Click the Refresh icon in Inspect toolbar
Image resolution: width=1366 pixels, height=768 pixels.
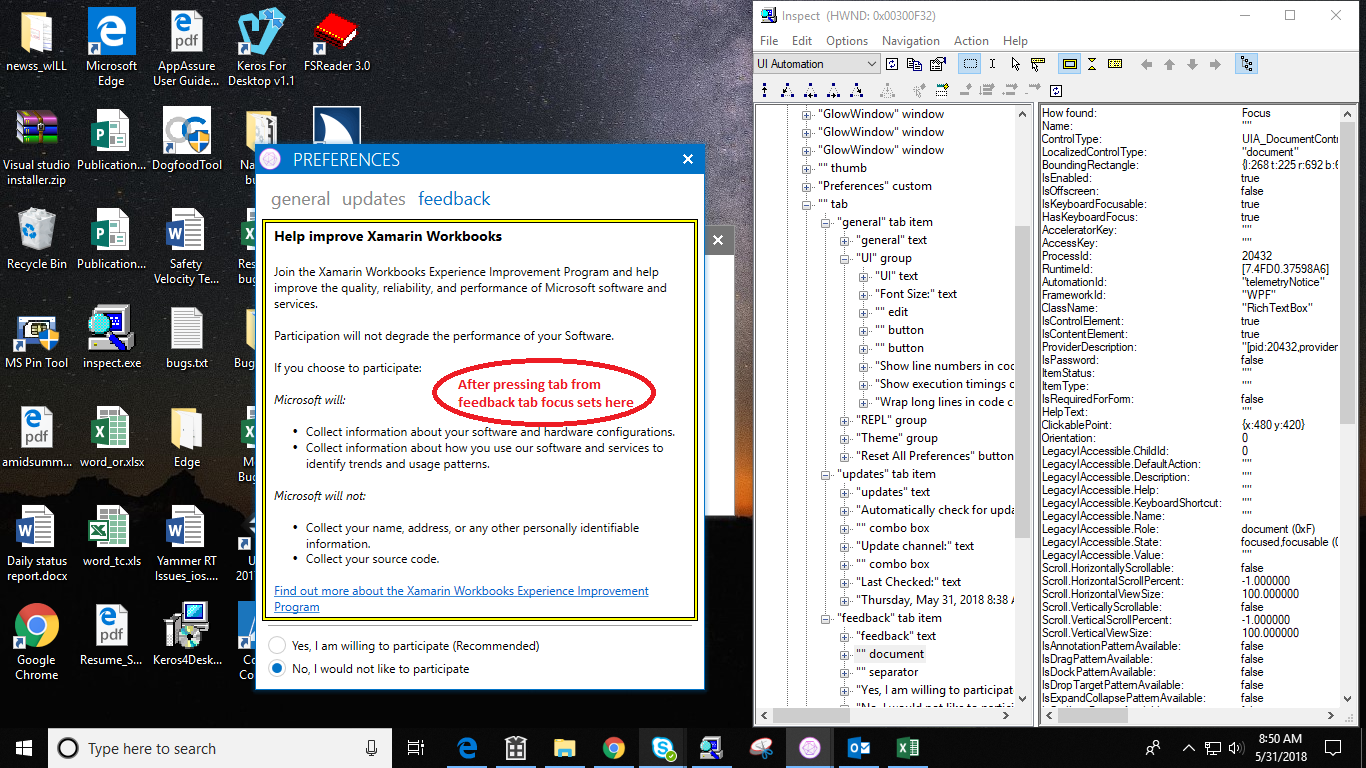coord(891,63)
